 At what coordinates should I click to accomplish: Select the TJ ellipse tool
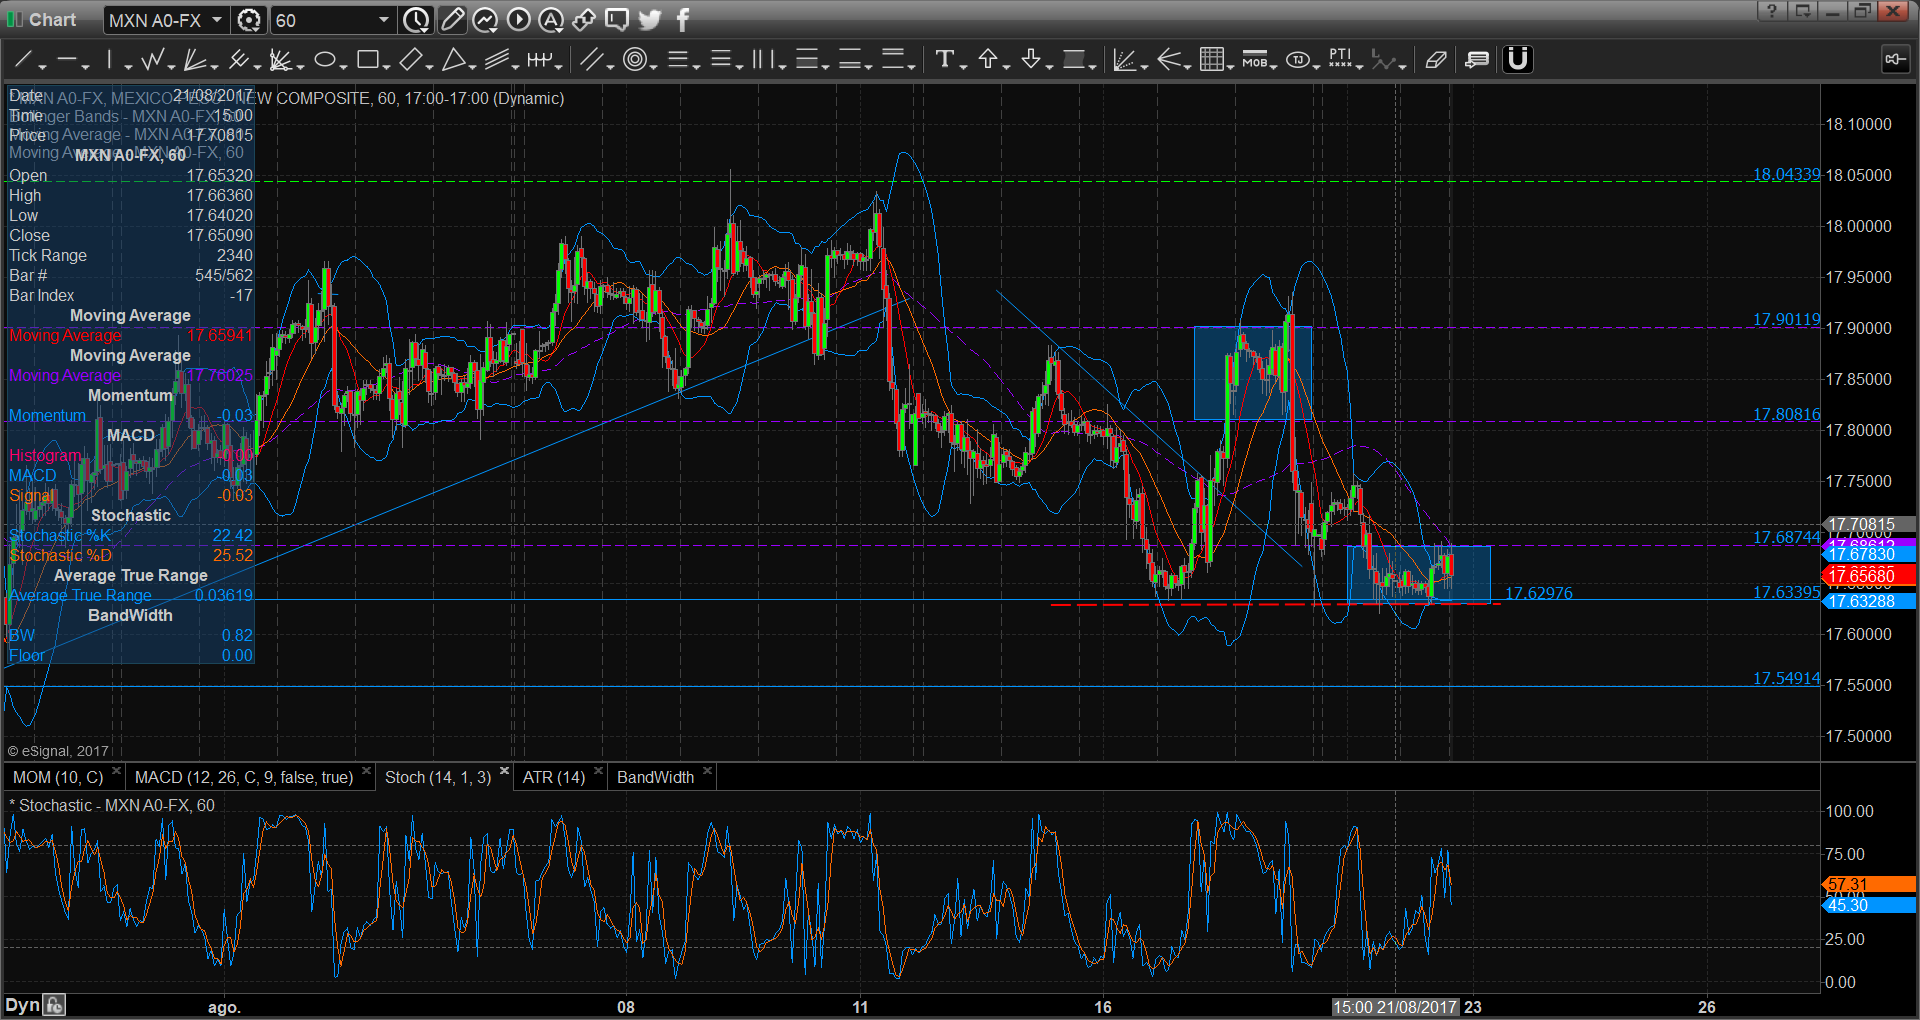1297,60
